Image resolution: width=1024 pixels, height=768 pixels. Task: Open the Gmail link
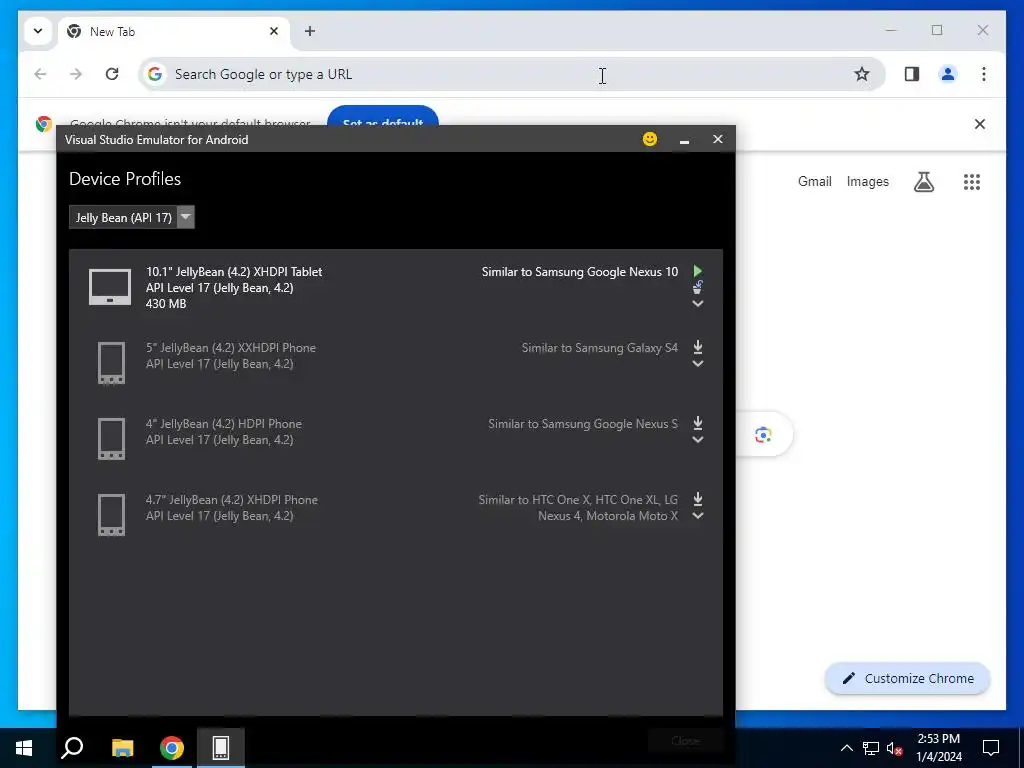click(814, 182)
